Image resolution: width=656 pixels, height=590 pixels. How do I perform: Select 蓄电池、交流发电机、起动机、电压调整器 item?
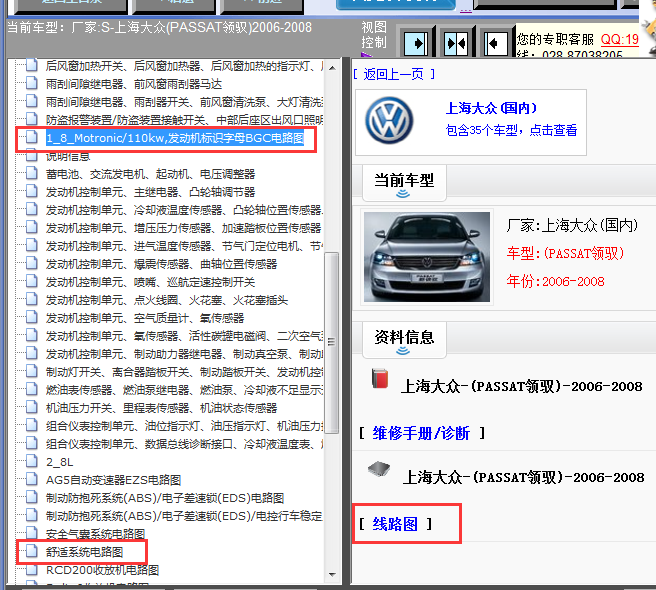pos(150,174)
